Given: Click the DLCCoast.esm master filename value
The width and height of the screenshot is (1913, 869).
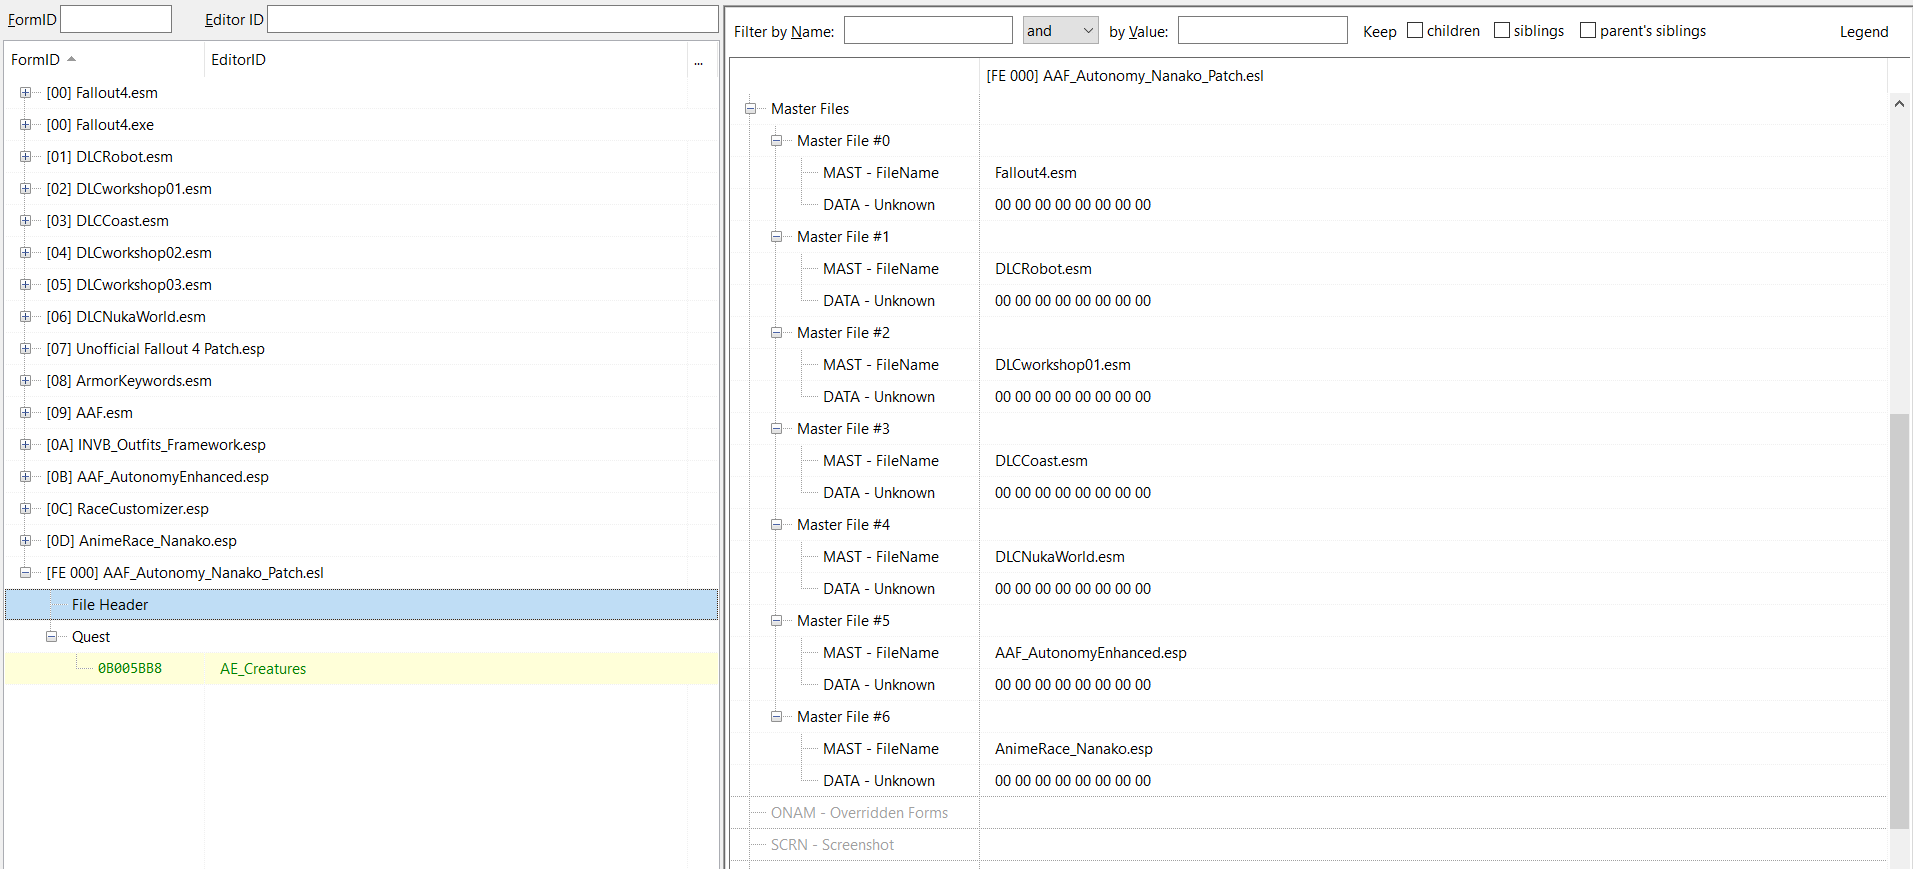Looking at the screenshot, I should (x=1041, y=461).
